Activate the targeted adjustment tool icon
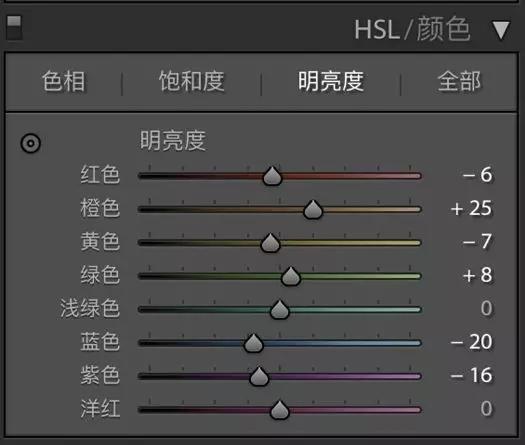The height and width of the screenshot is (445, 525). [30, 143]
